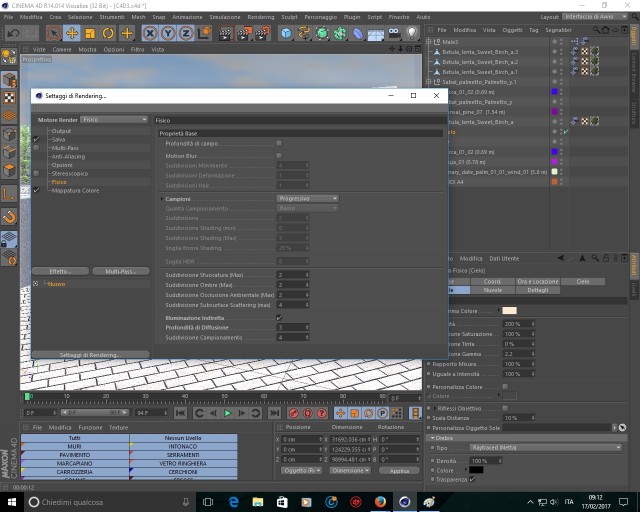The height and width of the screenshot is (512, 640).
Task: Jump to end of timeline
Action: (x=275, y=413)
